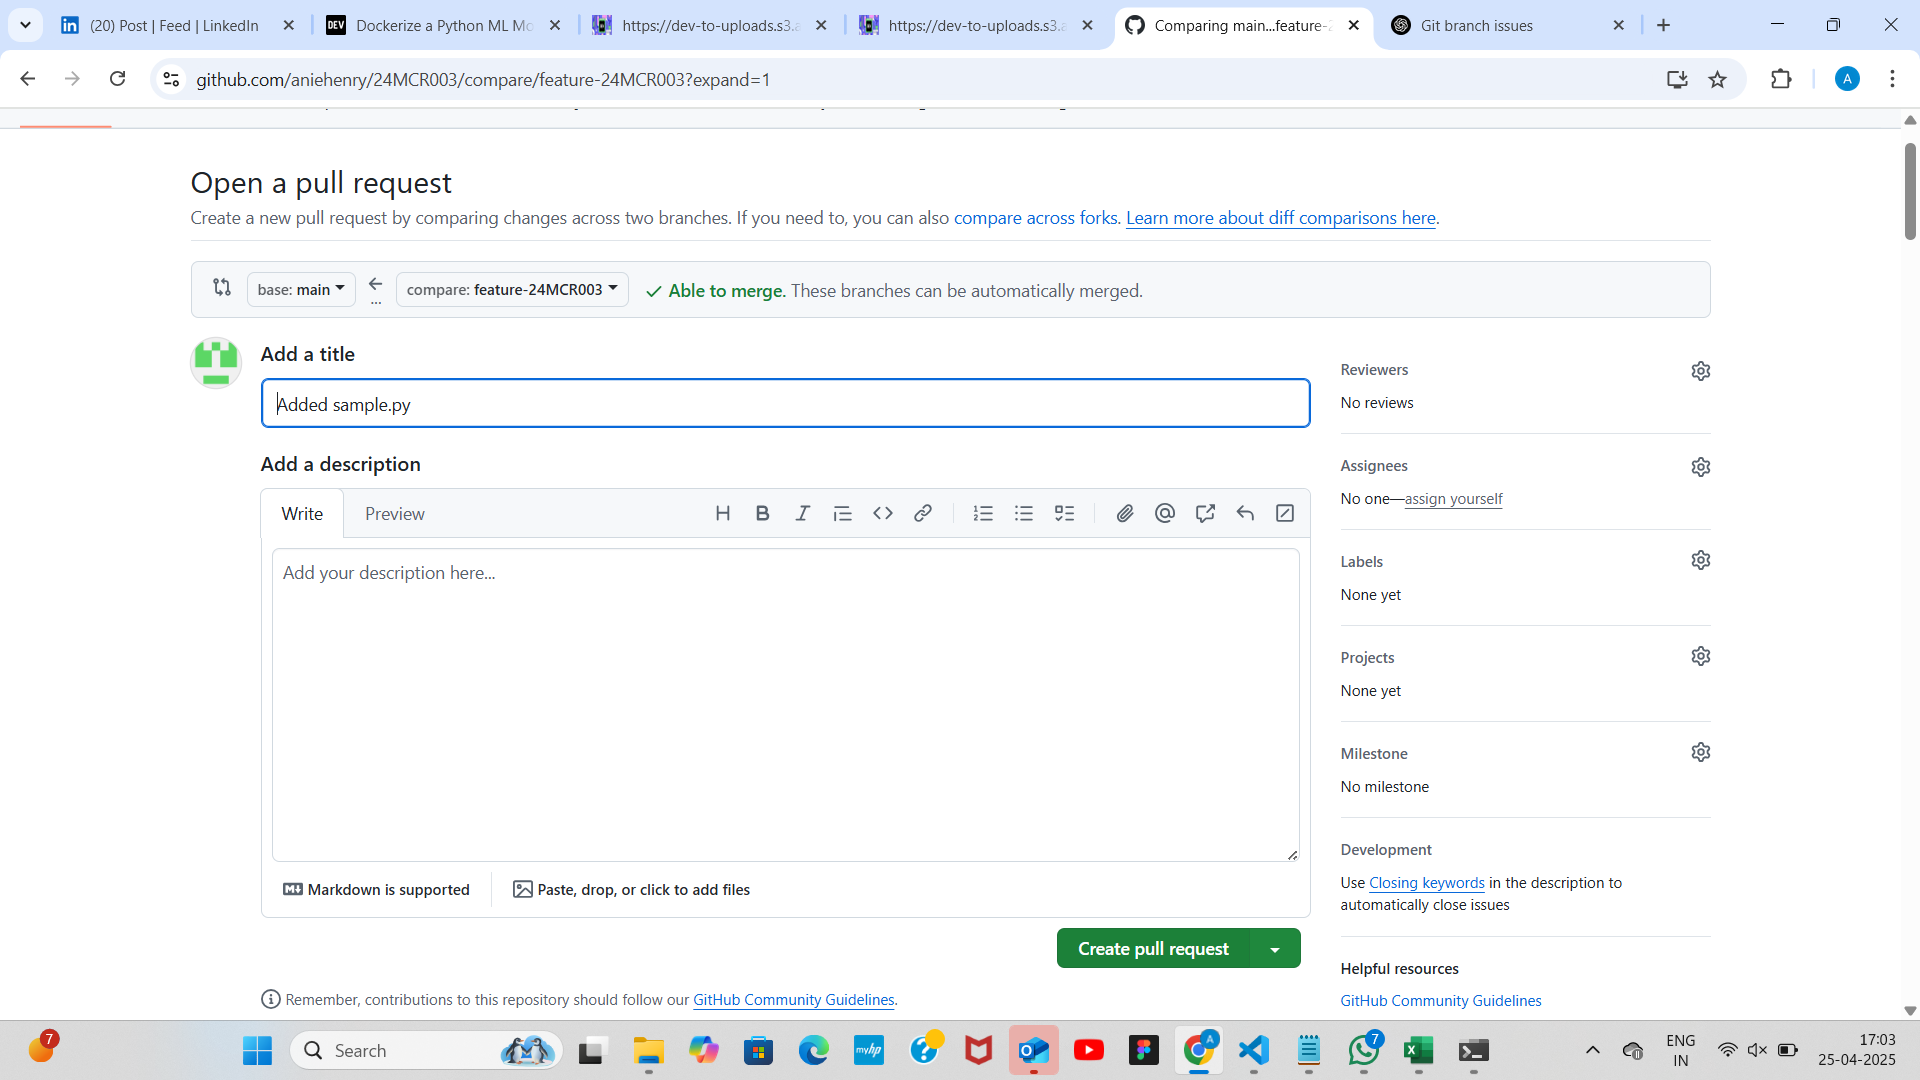Insert code block with code icon
The height and width of the screenshot is (1080, 1920).
(x=882, y=513)
